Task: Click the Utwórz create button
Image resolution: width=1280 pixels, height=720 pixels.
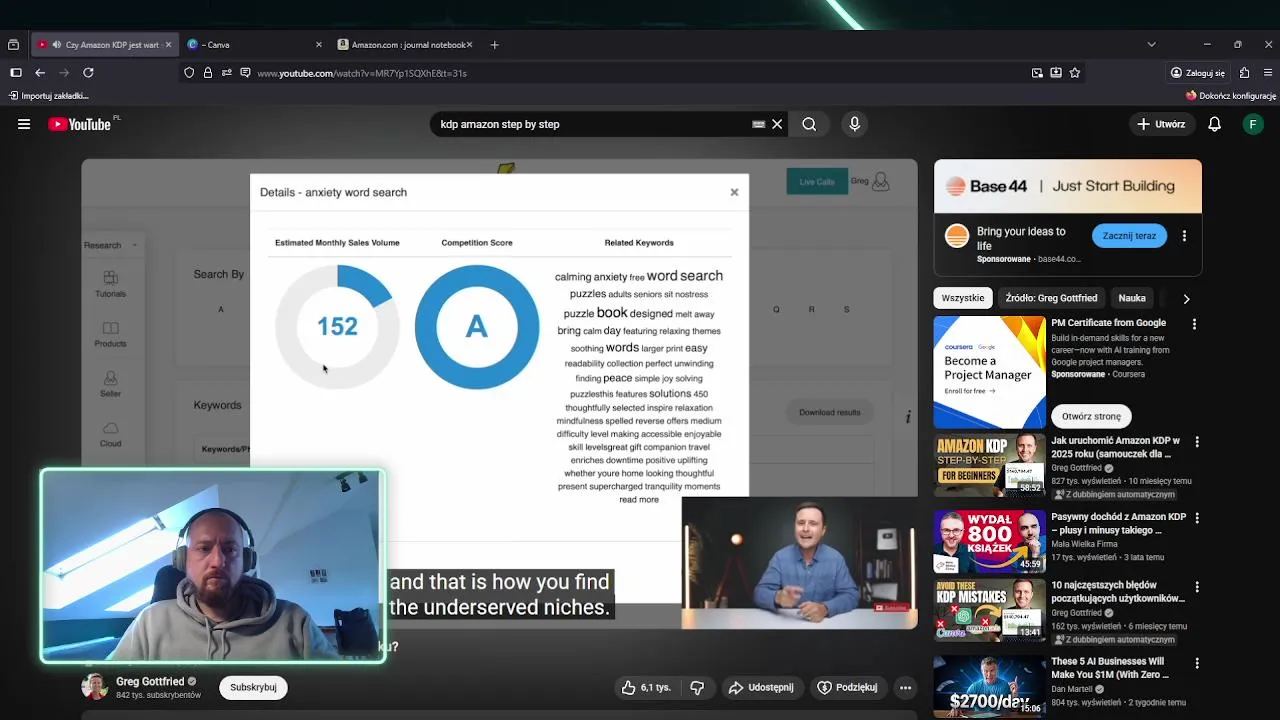Action: (1161, 124)
